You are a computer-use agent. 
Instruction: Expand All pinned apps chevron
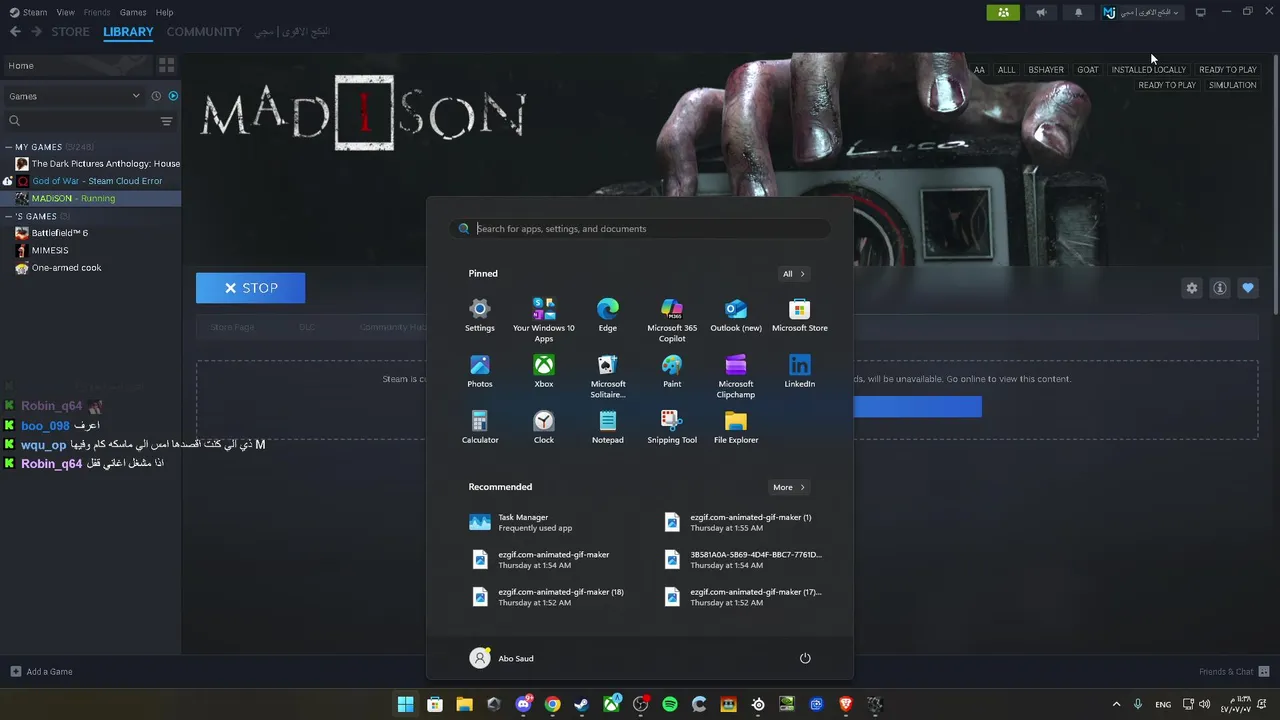pos(794,274)
